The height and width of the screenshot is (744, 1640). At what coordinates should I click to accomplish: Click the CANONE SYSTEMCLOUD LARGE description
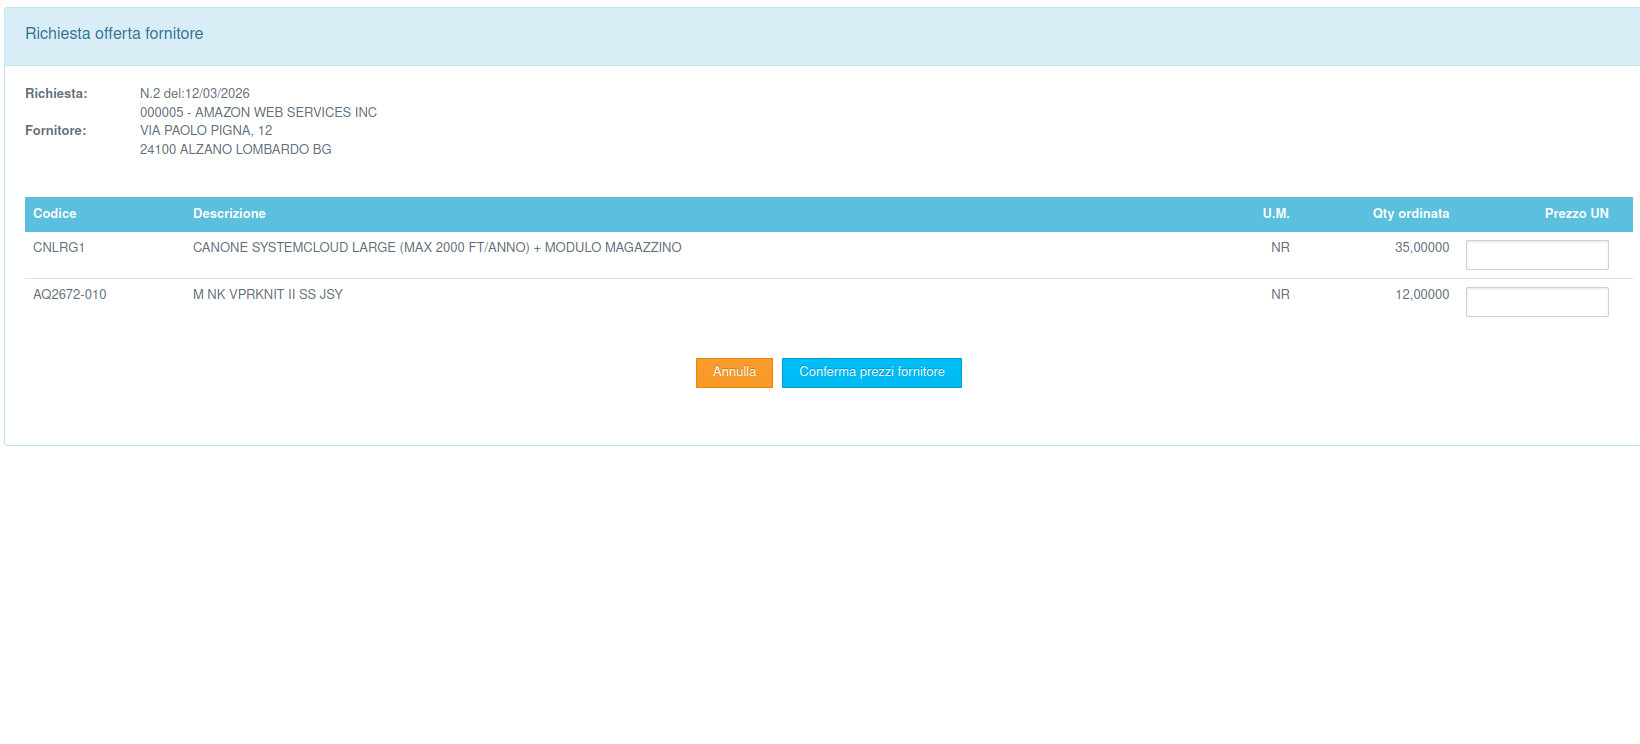coord(437,248)
